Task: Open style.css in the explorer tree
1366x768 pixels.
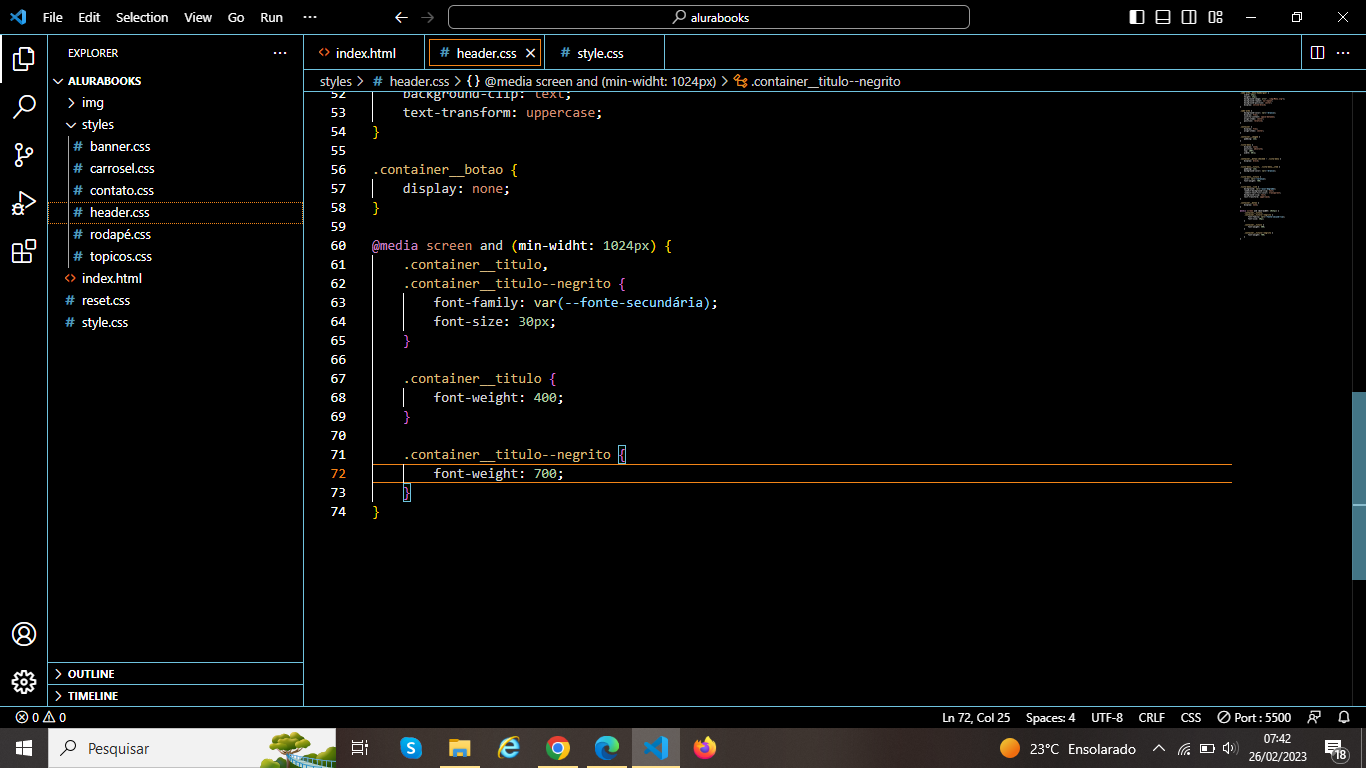Action: (175, 322)
